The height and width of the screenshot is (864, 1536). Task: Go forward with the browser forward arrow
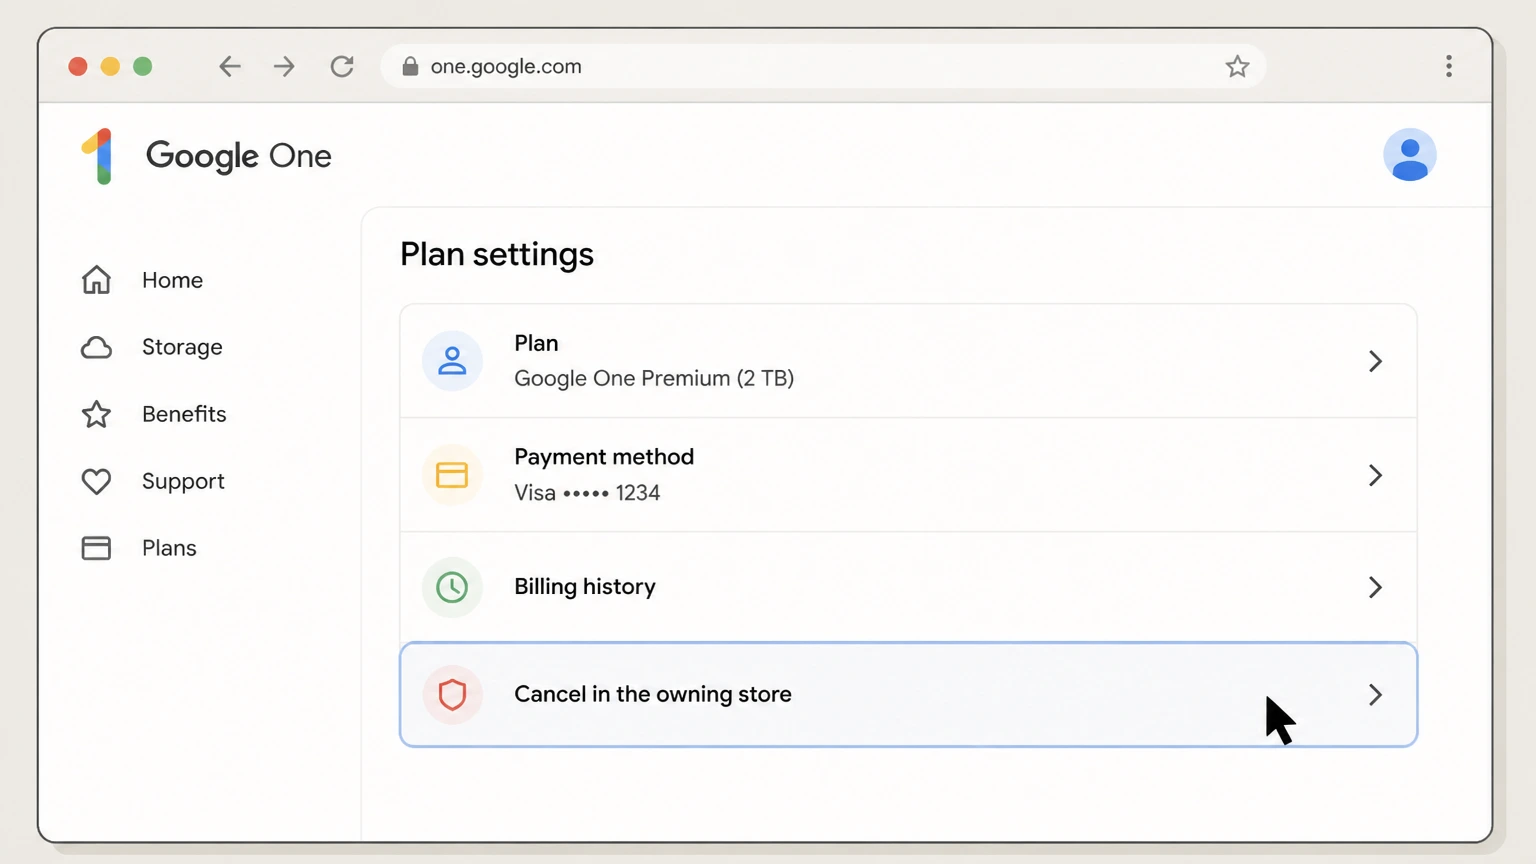pos(284,66)
